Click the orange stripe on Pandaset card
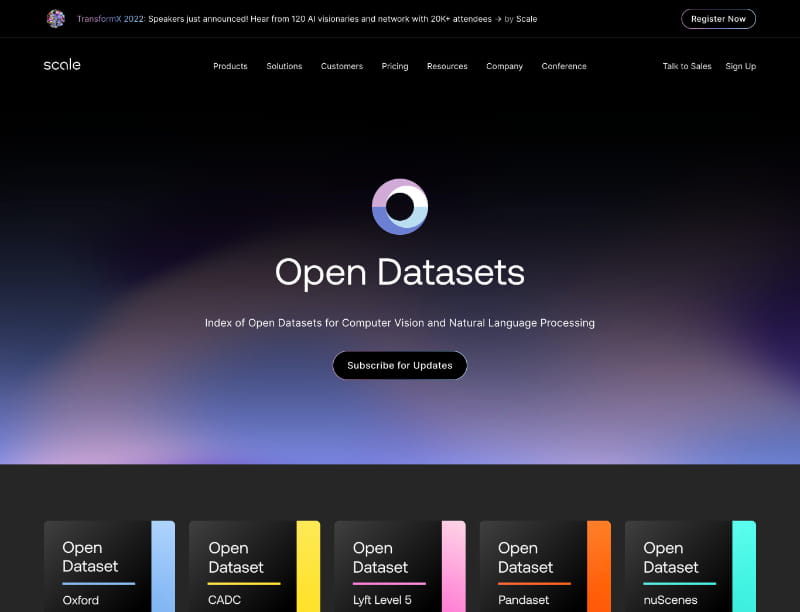 pyautogui.click(x=599, y=566)
